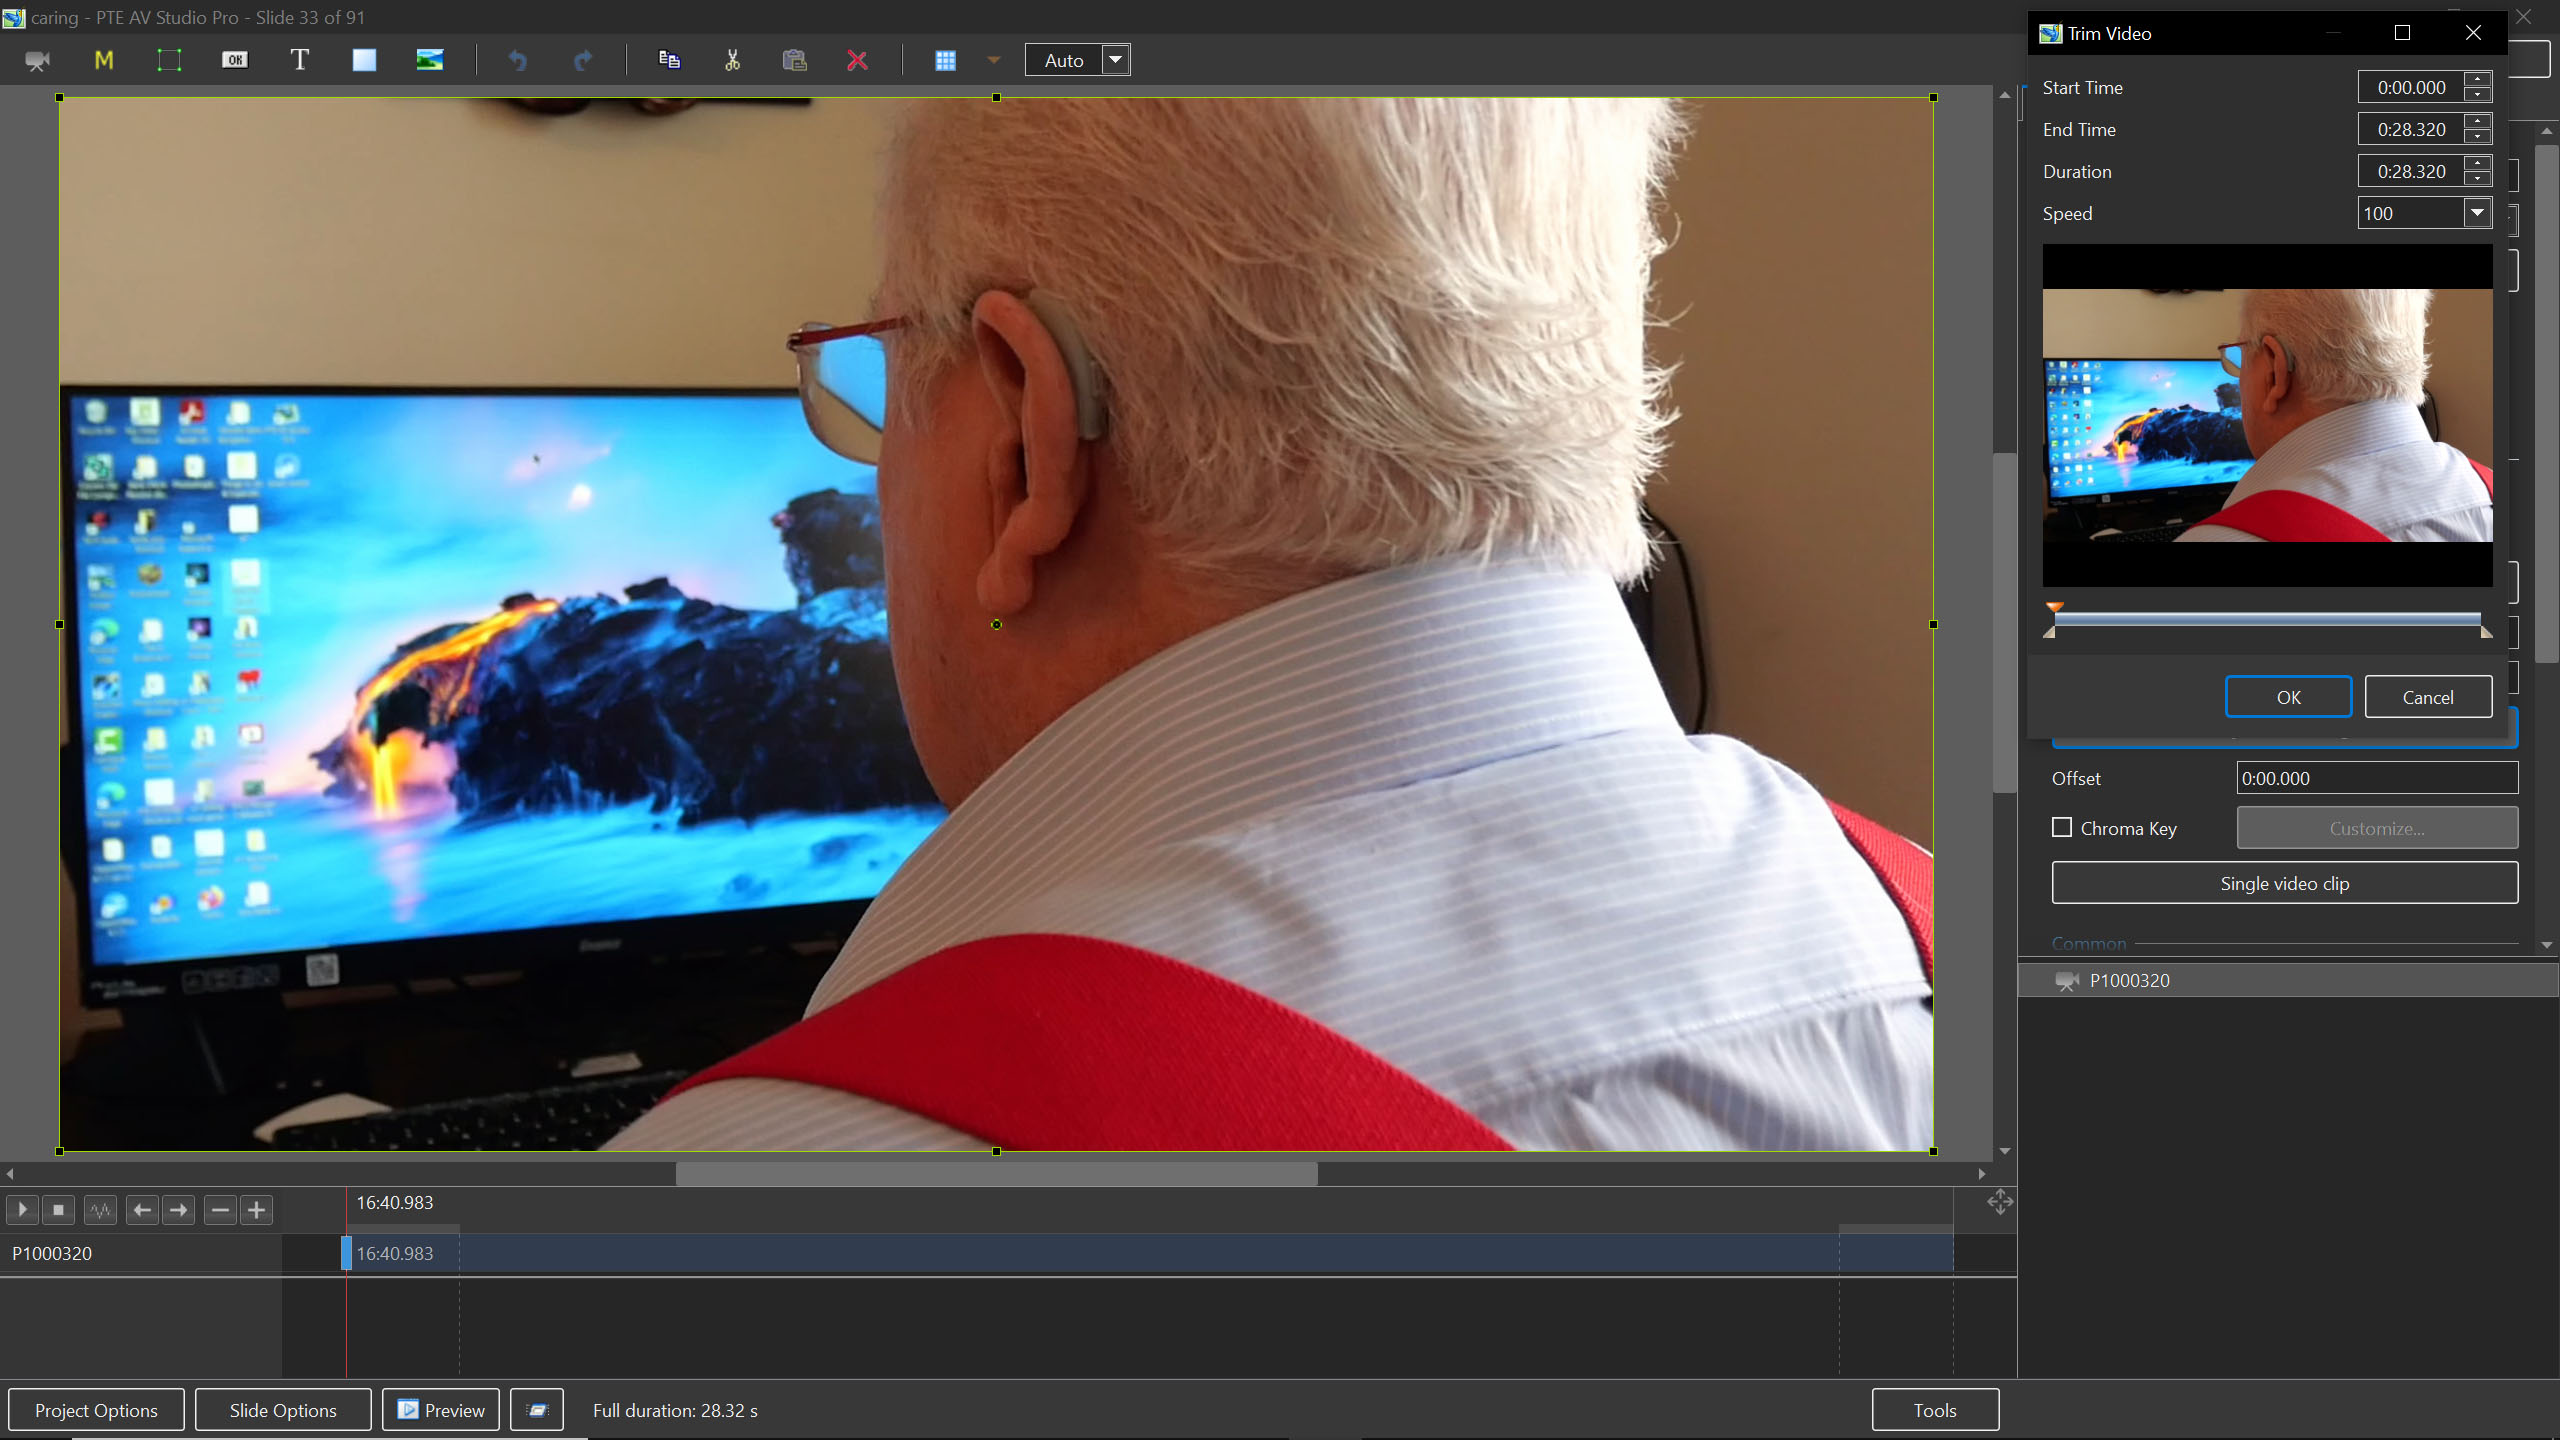Click the yellow M mask icon
2560x1440 pixels.
coord(103,60)
